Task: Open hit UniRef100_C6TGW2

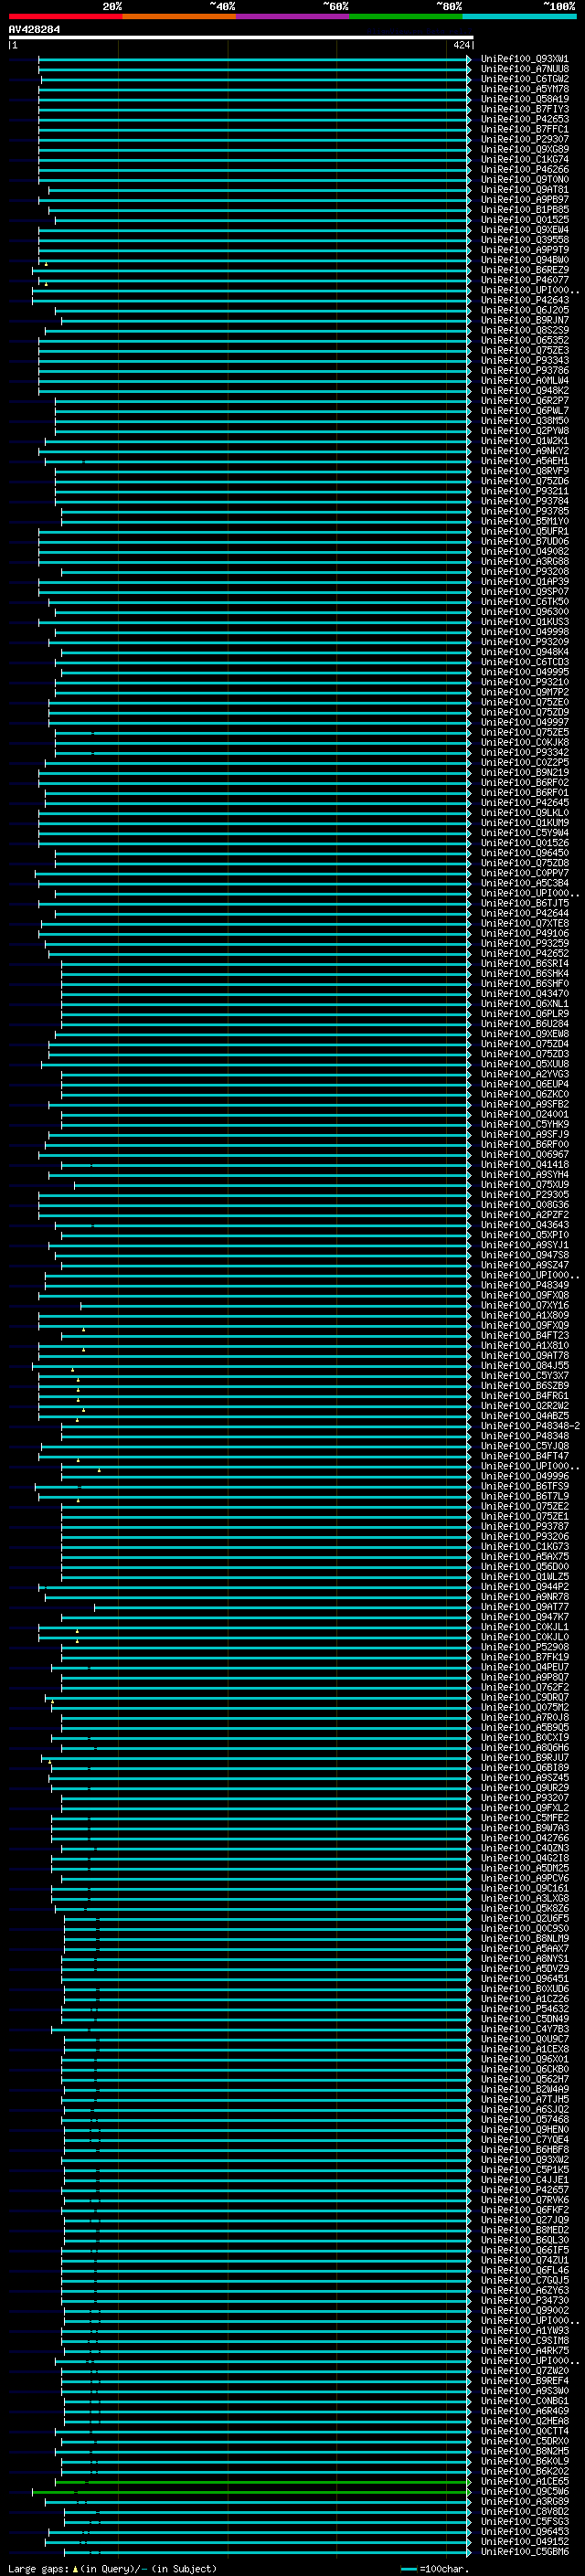Action: click(525, 79)
